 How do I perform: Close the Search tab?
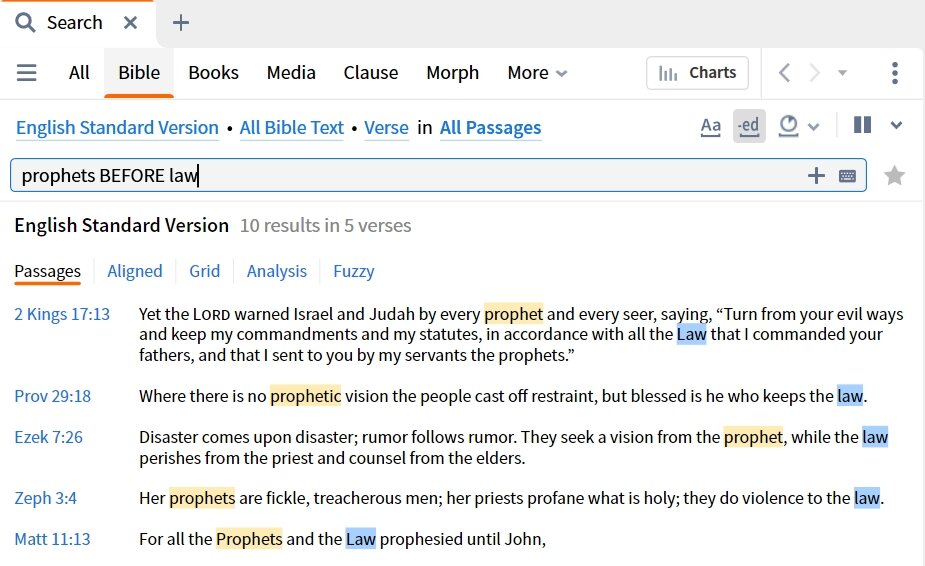coord(130,23)
